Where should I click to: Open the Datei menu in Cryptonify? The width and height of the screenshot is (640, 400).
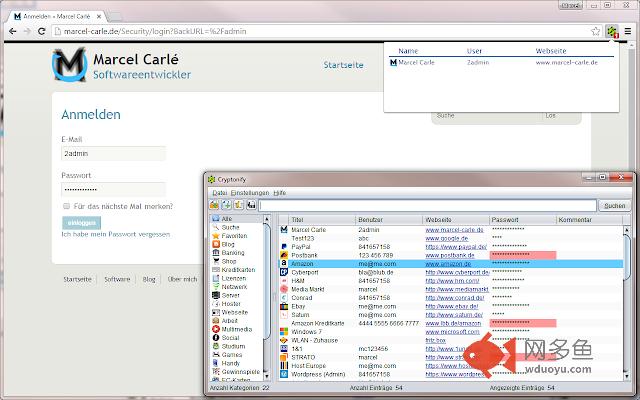point(220,193)
